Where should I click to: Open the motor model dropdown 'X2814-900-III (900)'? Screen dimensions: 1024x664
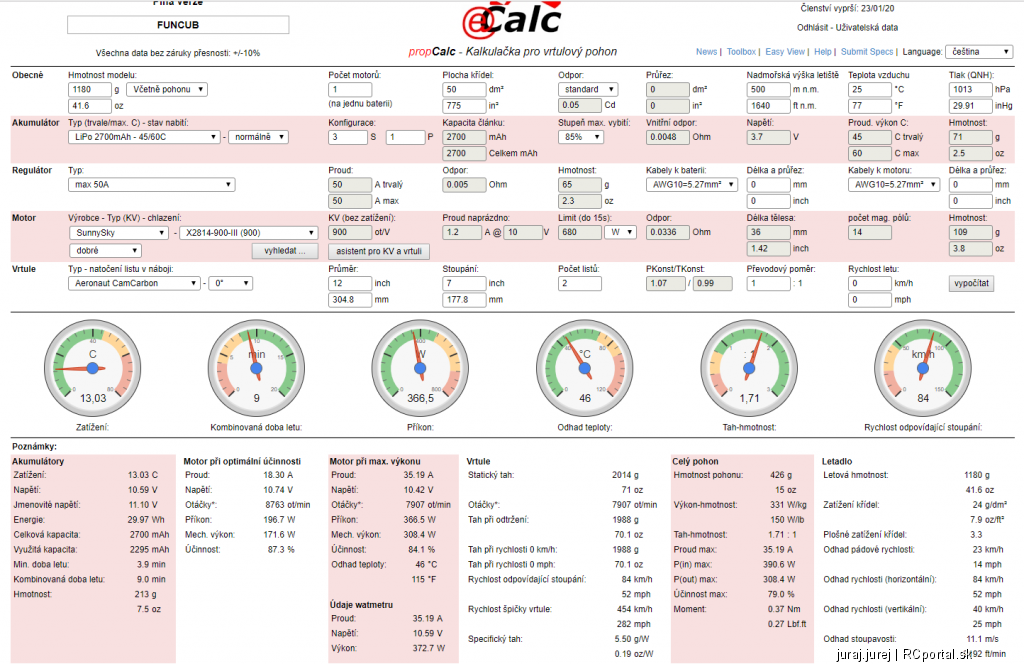[x=248, y=233]
